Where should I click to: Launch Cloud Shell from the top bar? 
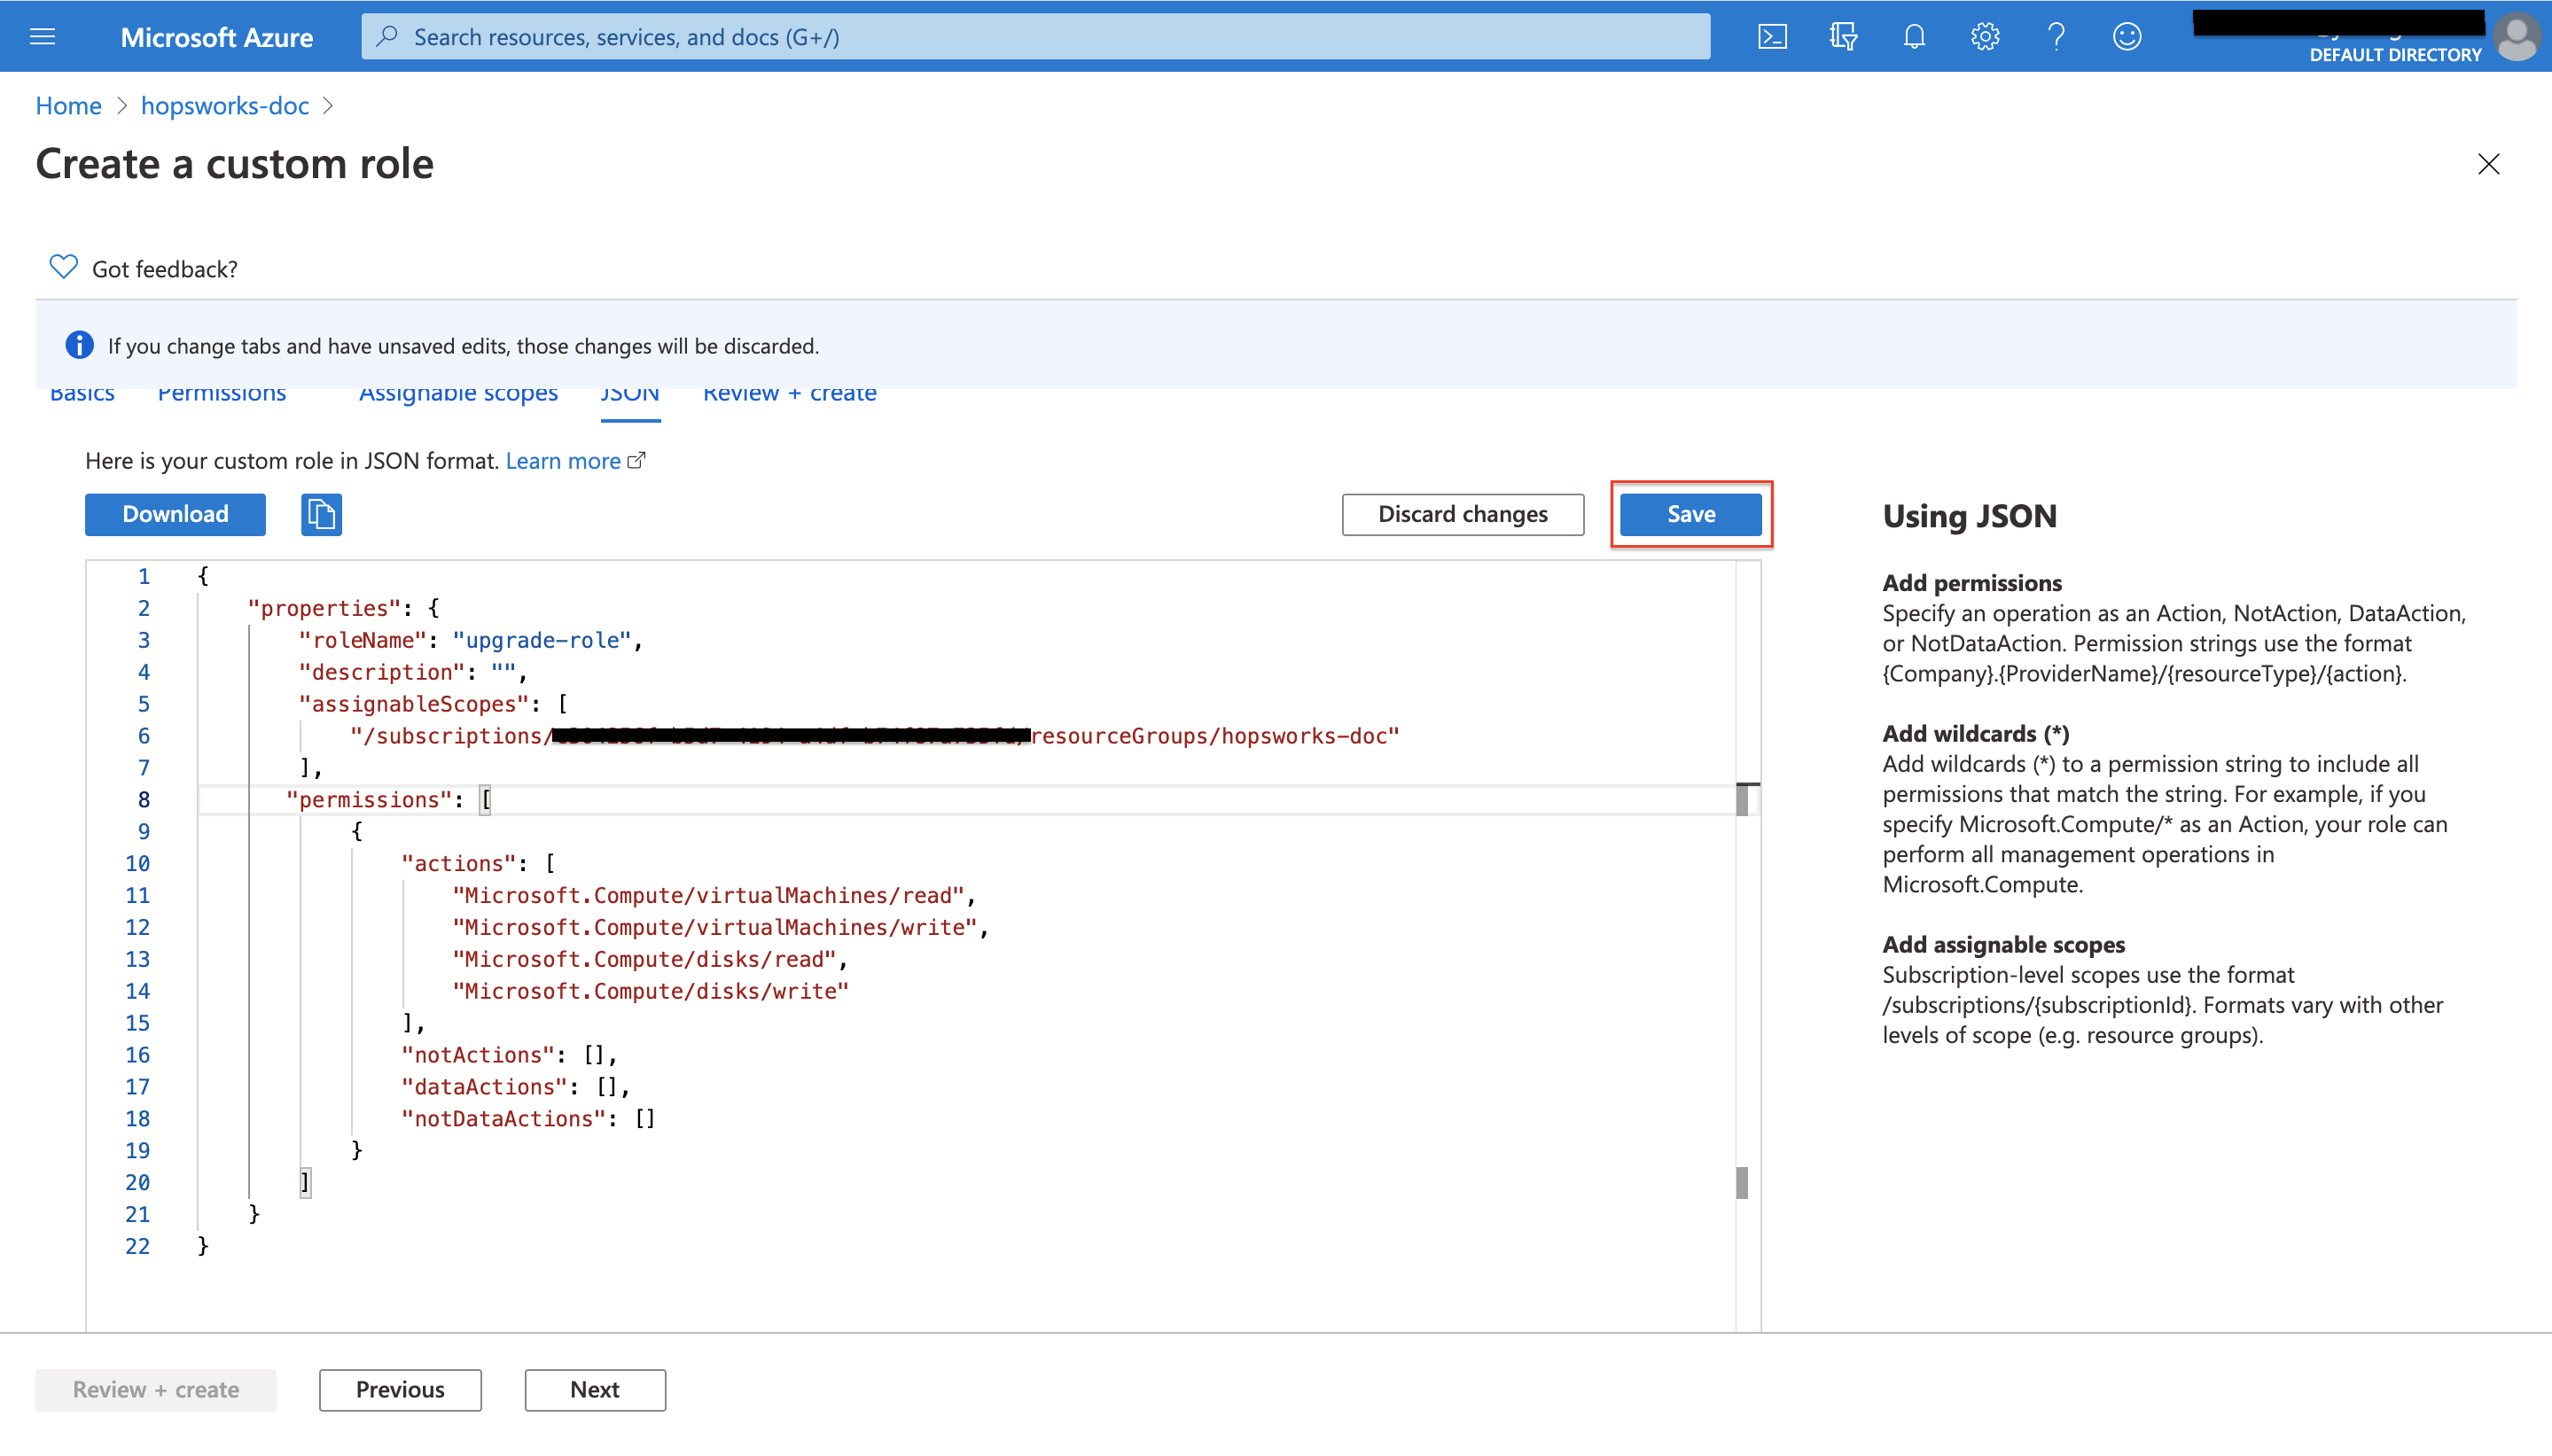point(1772,37)
